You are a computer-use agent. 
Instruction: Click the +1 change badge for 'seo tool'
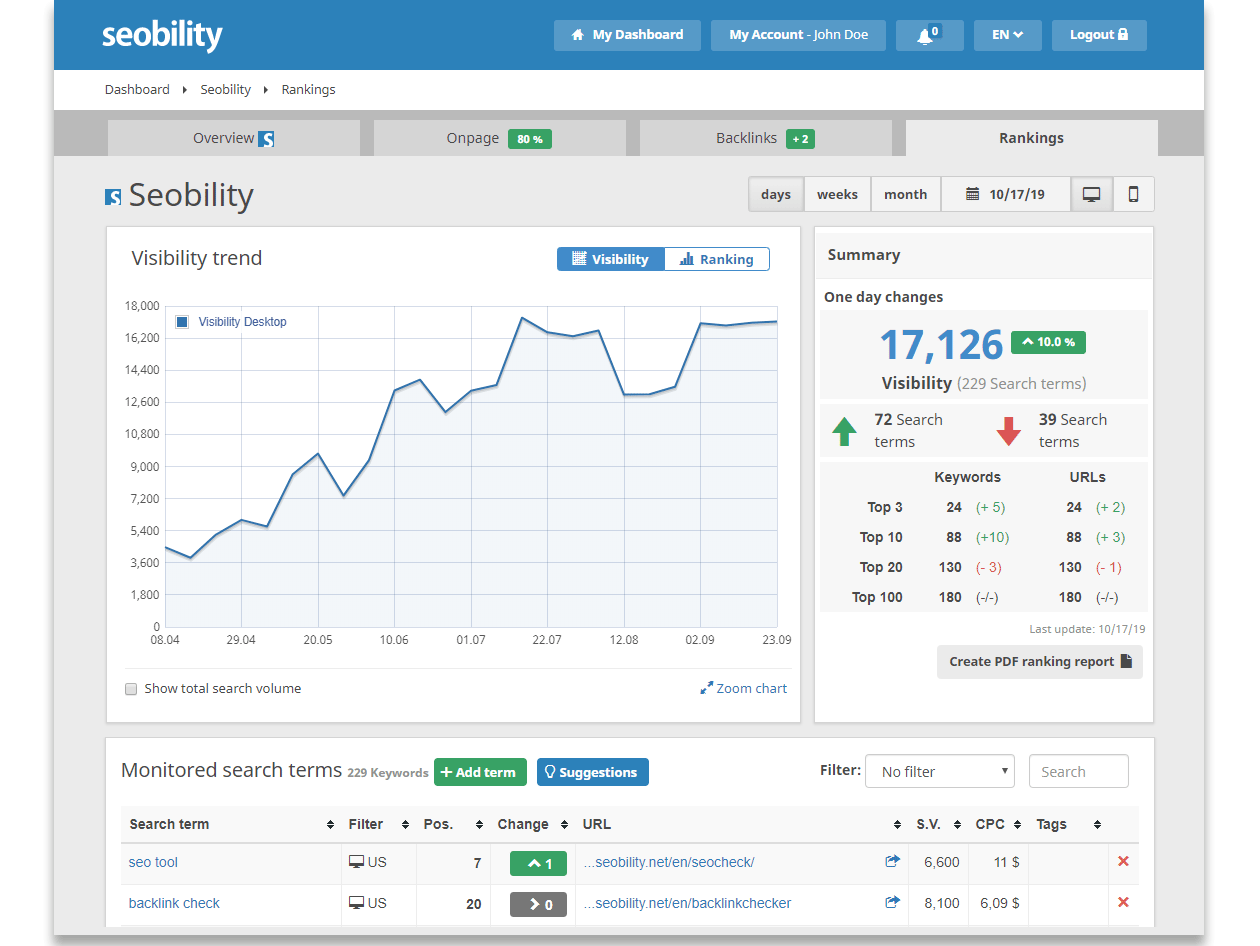click(538, 863)
